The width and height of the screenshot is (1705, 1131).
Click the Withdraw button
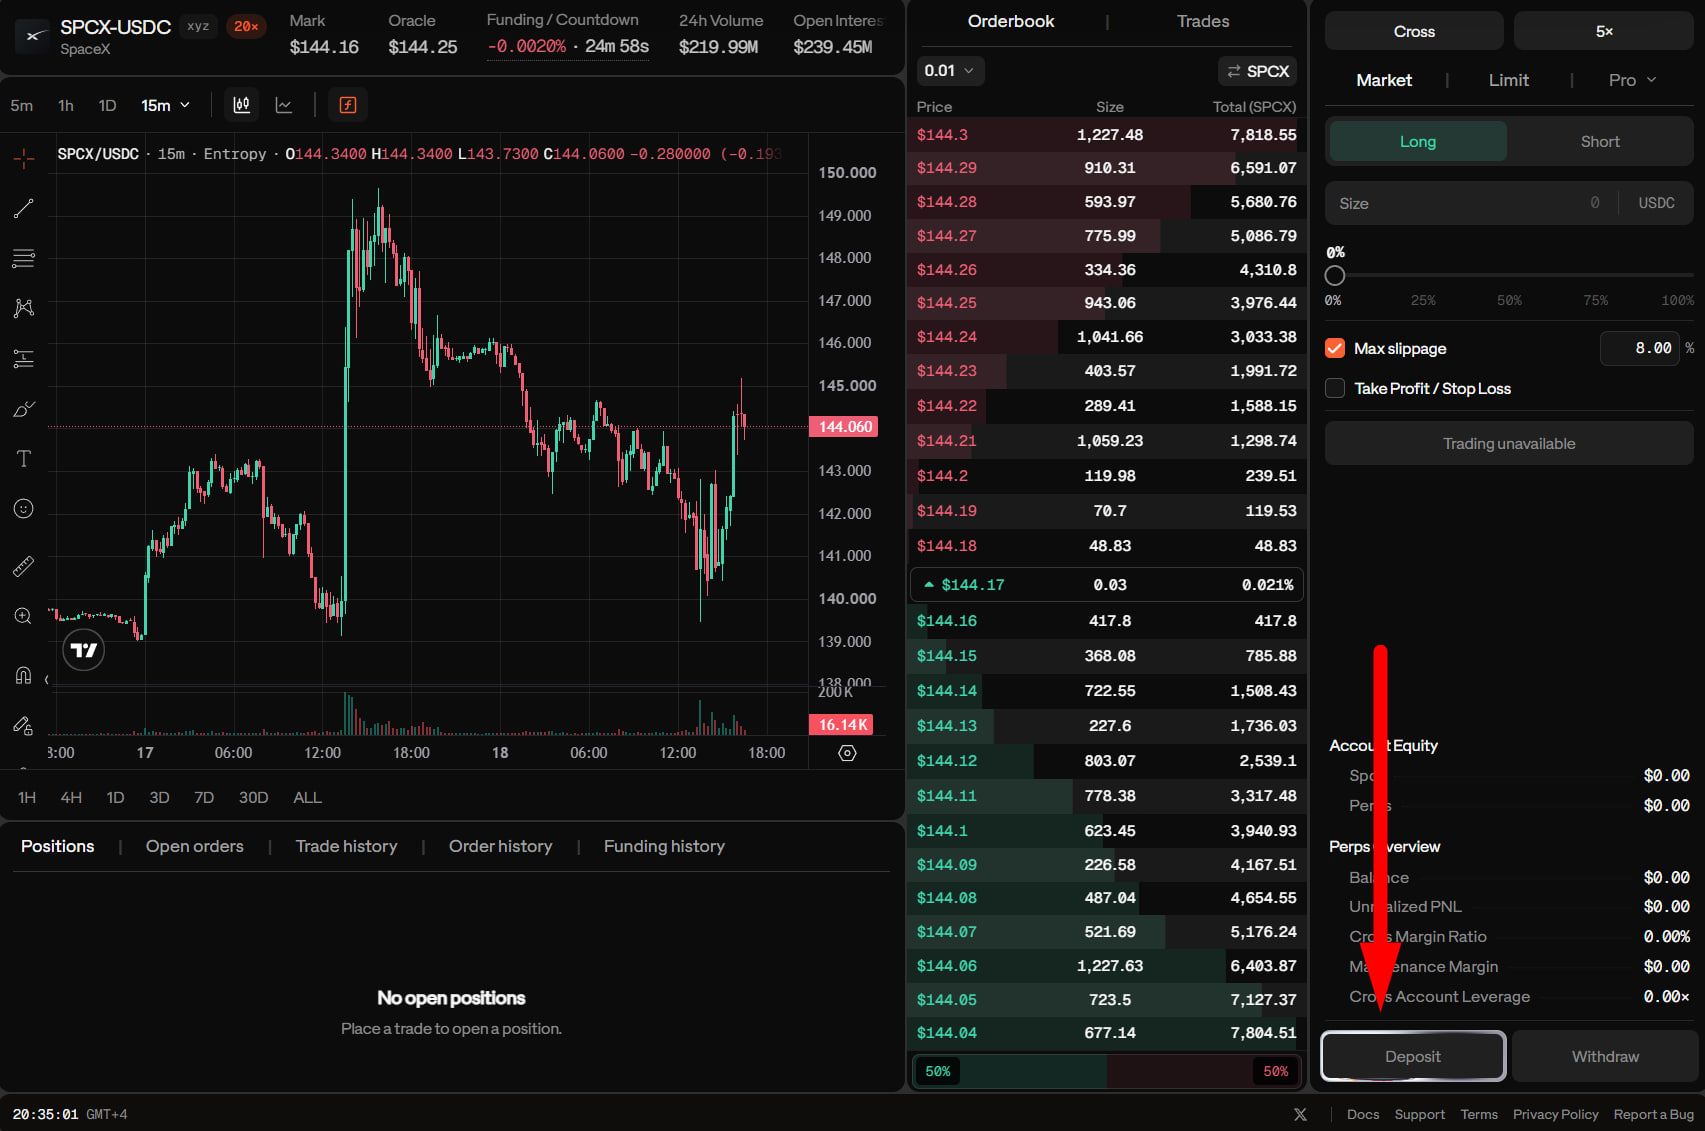point(1605,1056)
